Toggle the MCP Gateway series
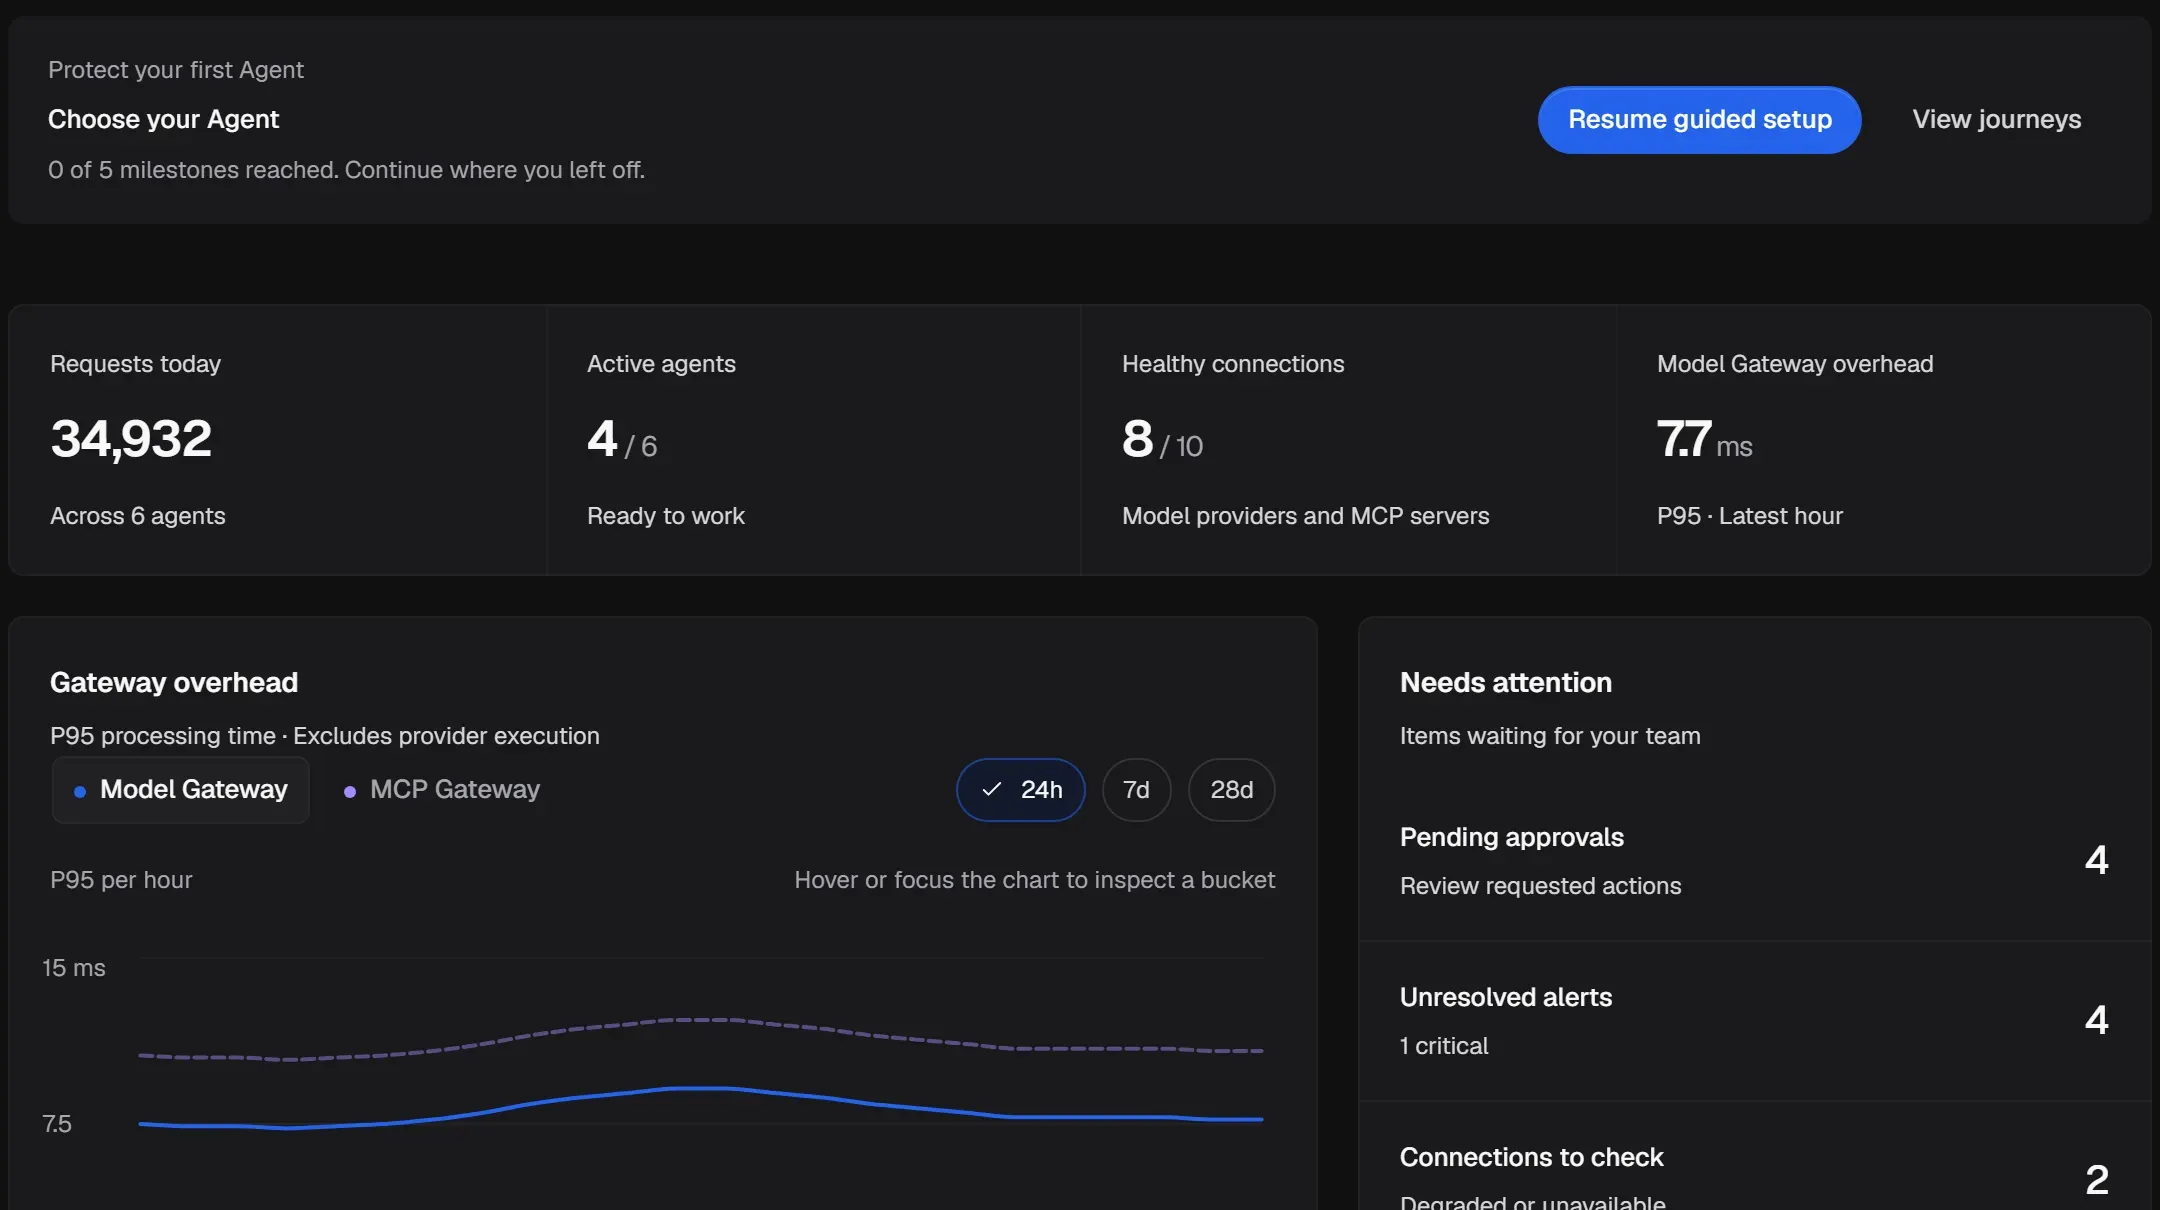The image size is (2160, 1210). click(442, 790)
